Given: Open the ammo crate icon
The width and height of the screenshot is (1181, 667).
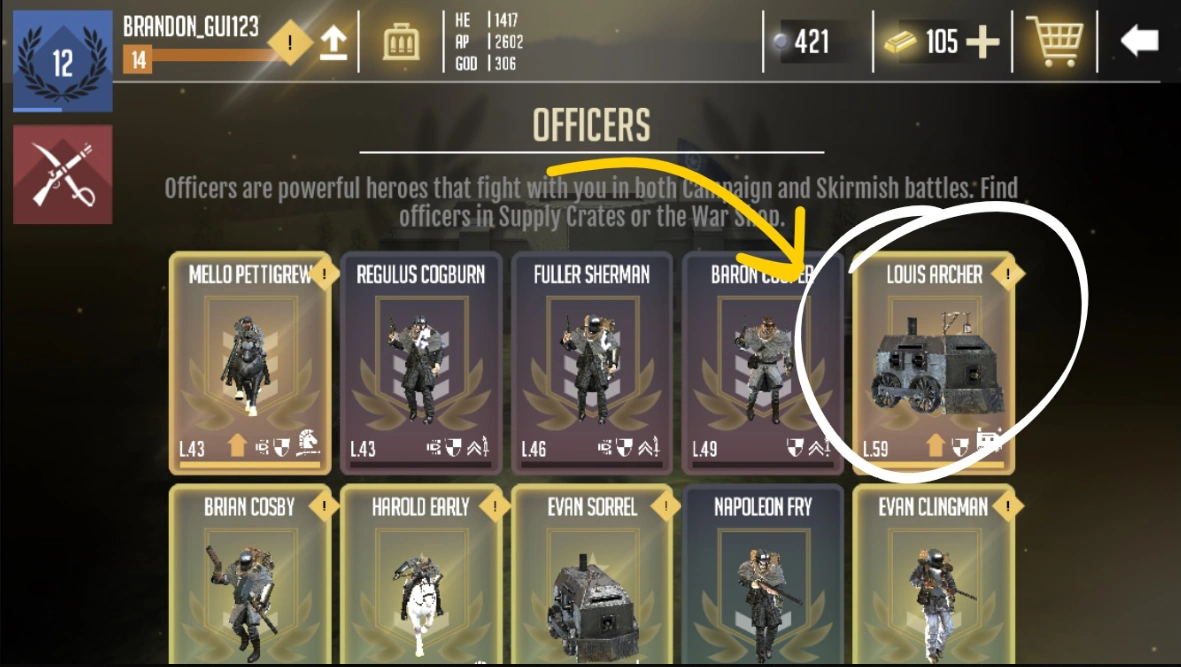Looking at the screenshot, I should coord(401,42).
